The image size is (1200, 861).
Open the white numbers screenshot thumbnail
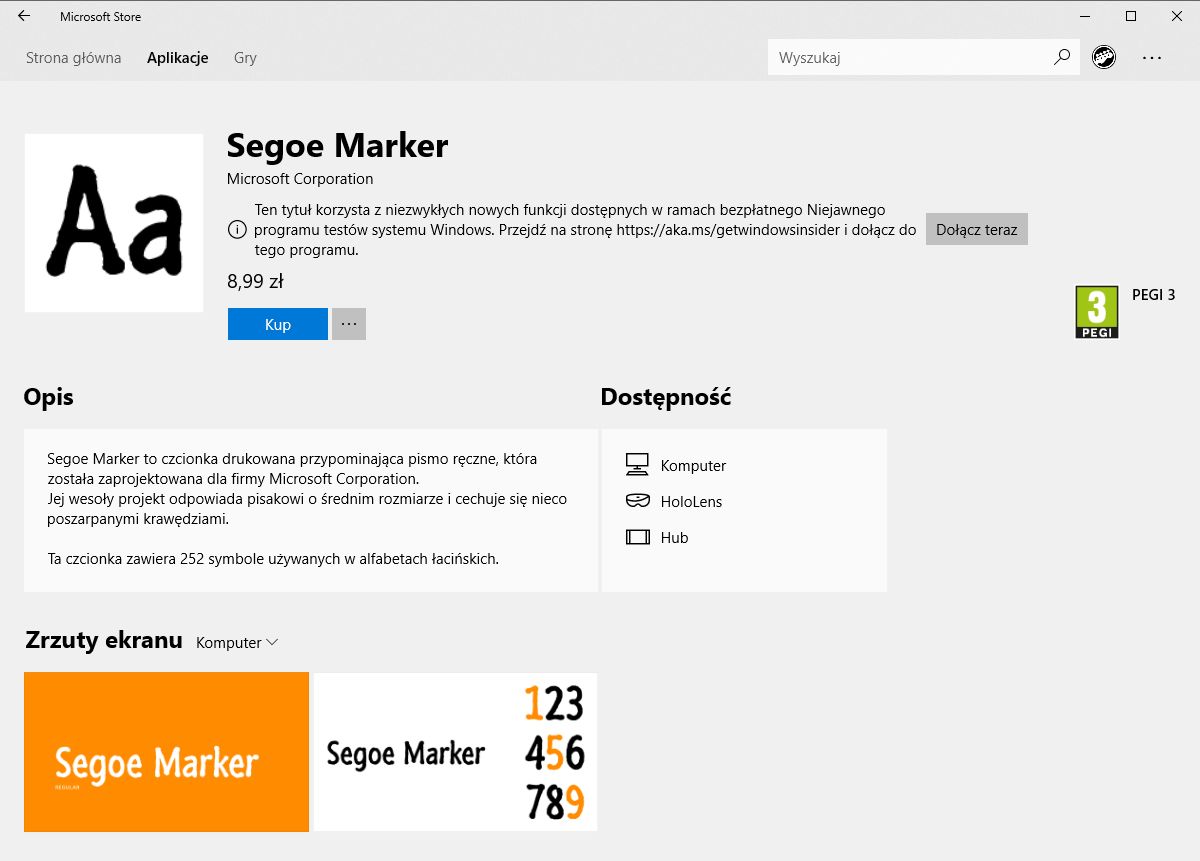[455, 751]
